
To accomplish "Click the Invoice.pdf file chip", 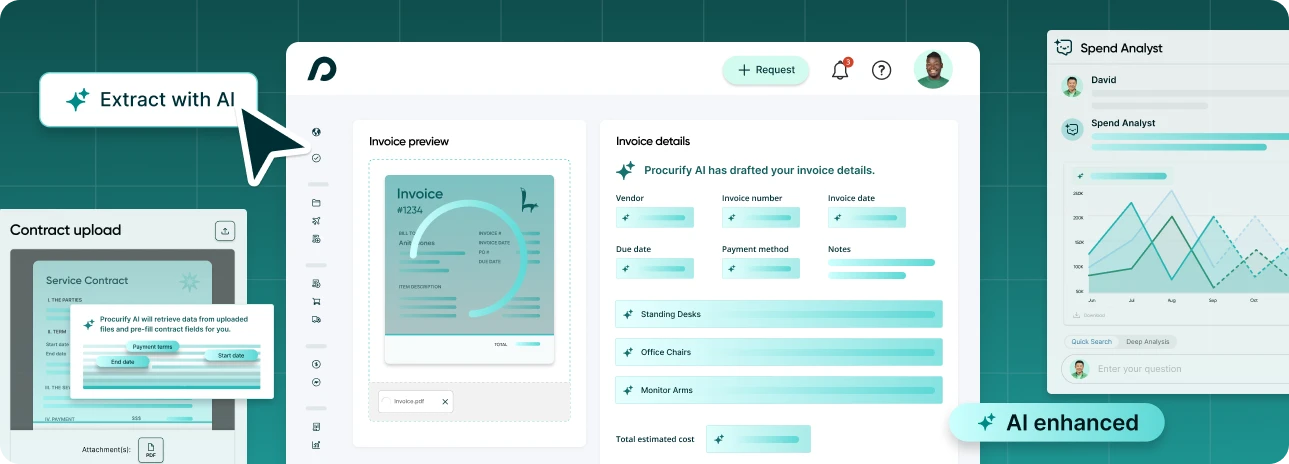I will click(x=415, y=401).
